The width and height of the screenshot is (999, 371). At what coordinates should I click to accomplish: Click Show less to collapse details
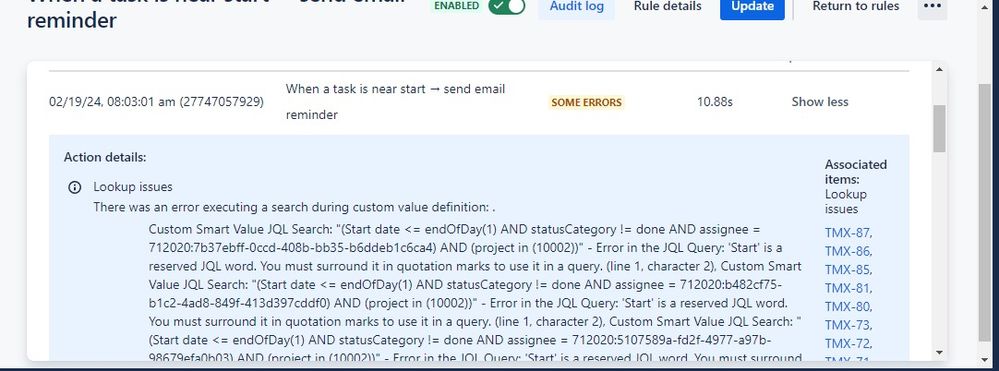(819, 102)
